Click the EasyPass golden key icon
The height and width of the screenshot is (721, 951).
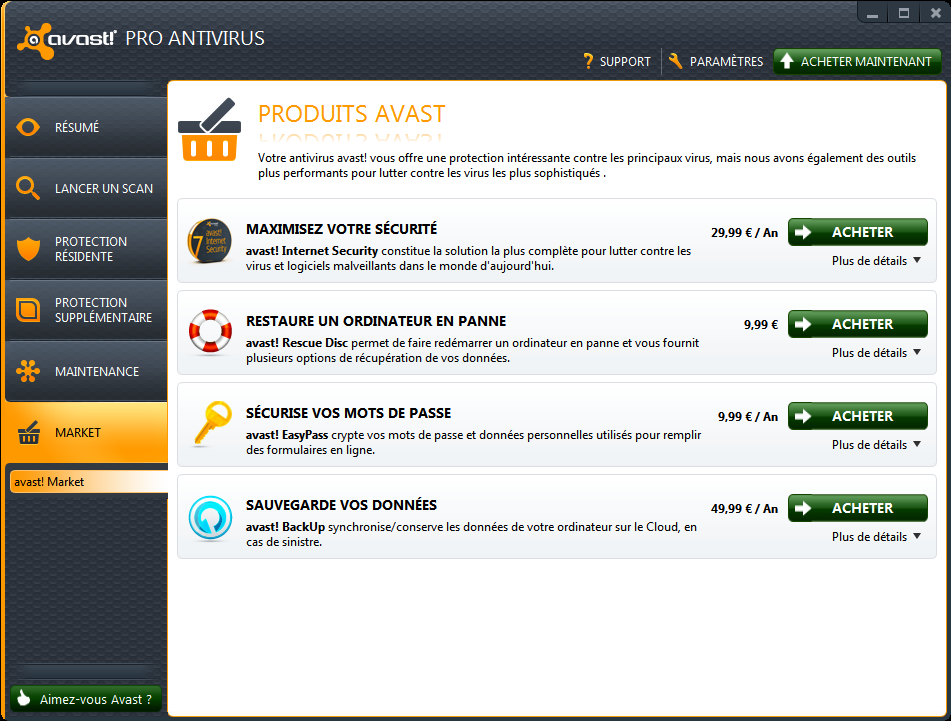point(213,423)
